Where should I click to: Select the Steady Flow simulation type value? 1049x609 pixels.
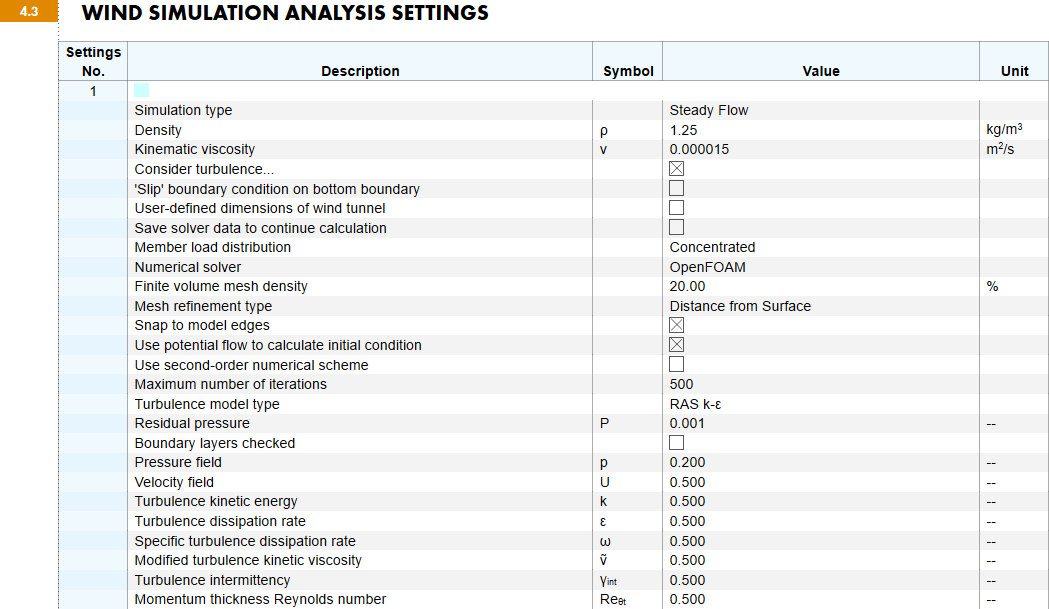click(x=709, y=110)
